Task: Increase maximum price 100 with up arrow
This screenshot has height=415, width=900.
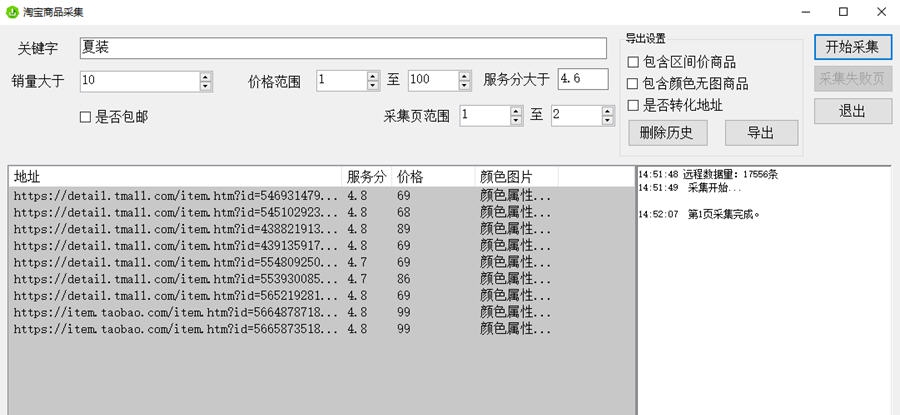Action: [x=464, y=76]
